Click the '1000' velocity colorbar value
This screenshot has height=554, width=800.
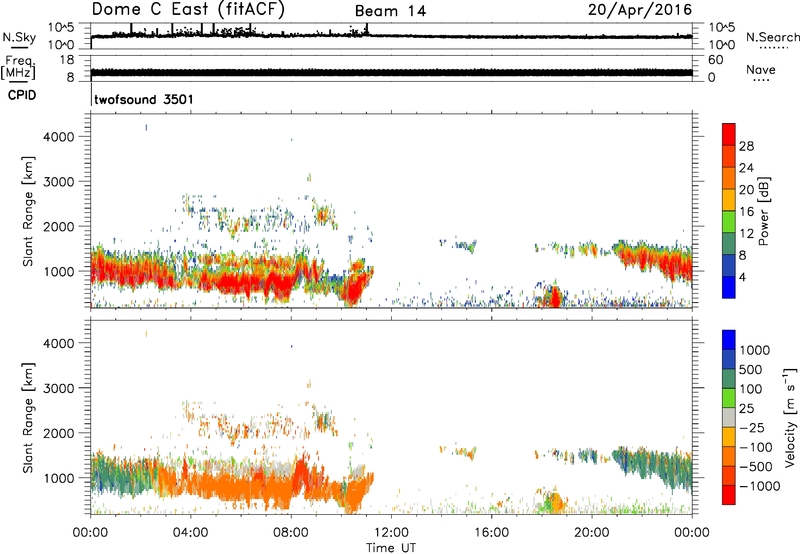(755, 350)
